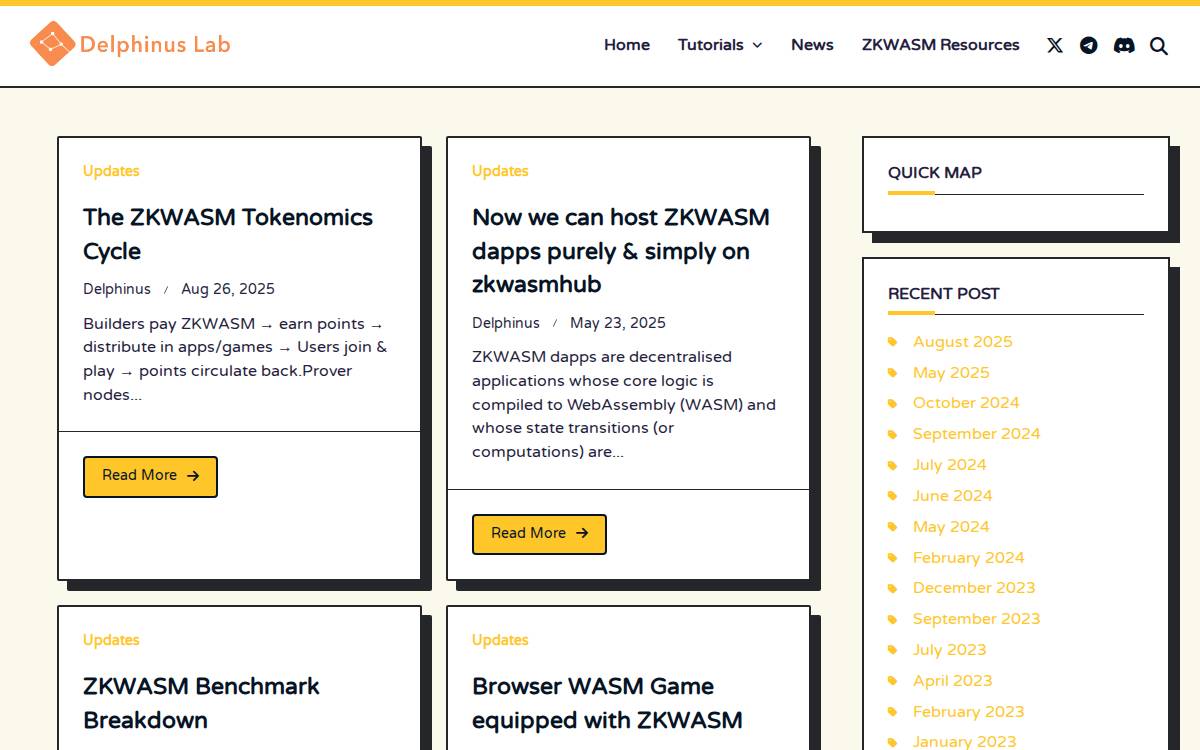Click the RECENT POST heading
This screenshot has width=1200, height=750.
[944, 294]
